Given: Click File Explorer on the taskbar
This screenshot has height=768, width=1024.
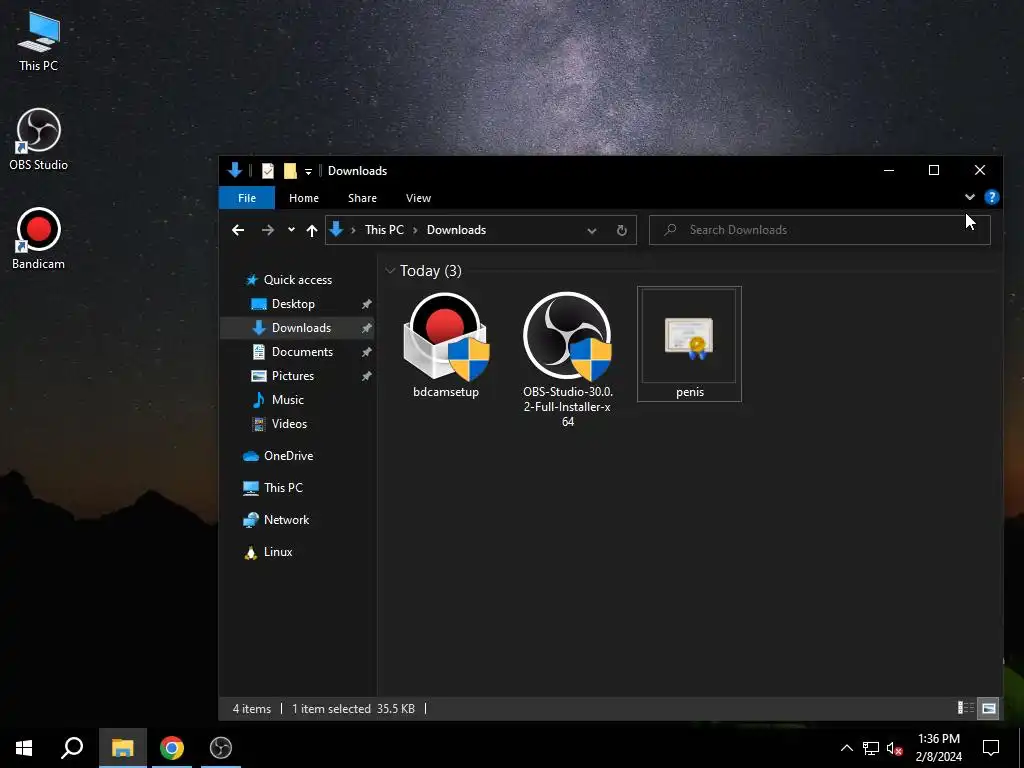Looking at the screenshot, I should [122, 748].
